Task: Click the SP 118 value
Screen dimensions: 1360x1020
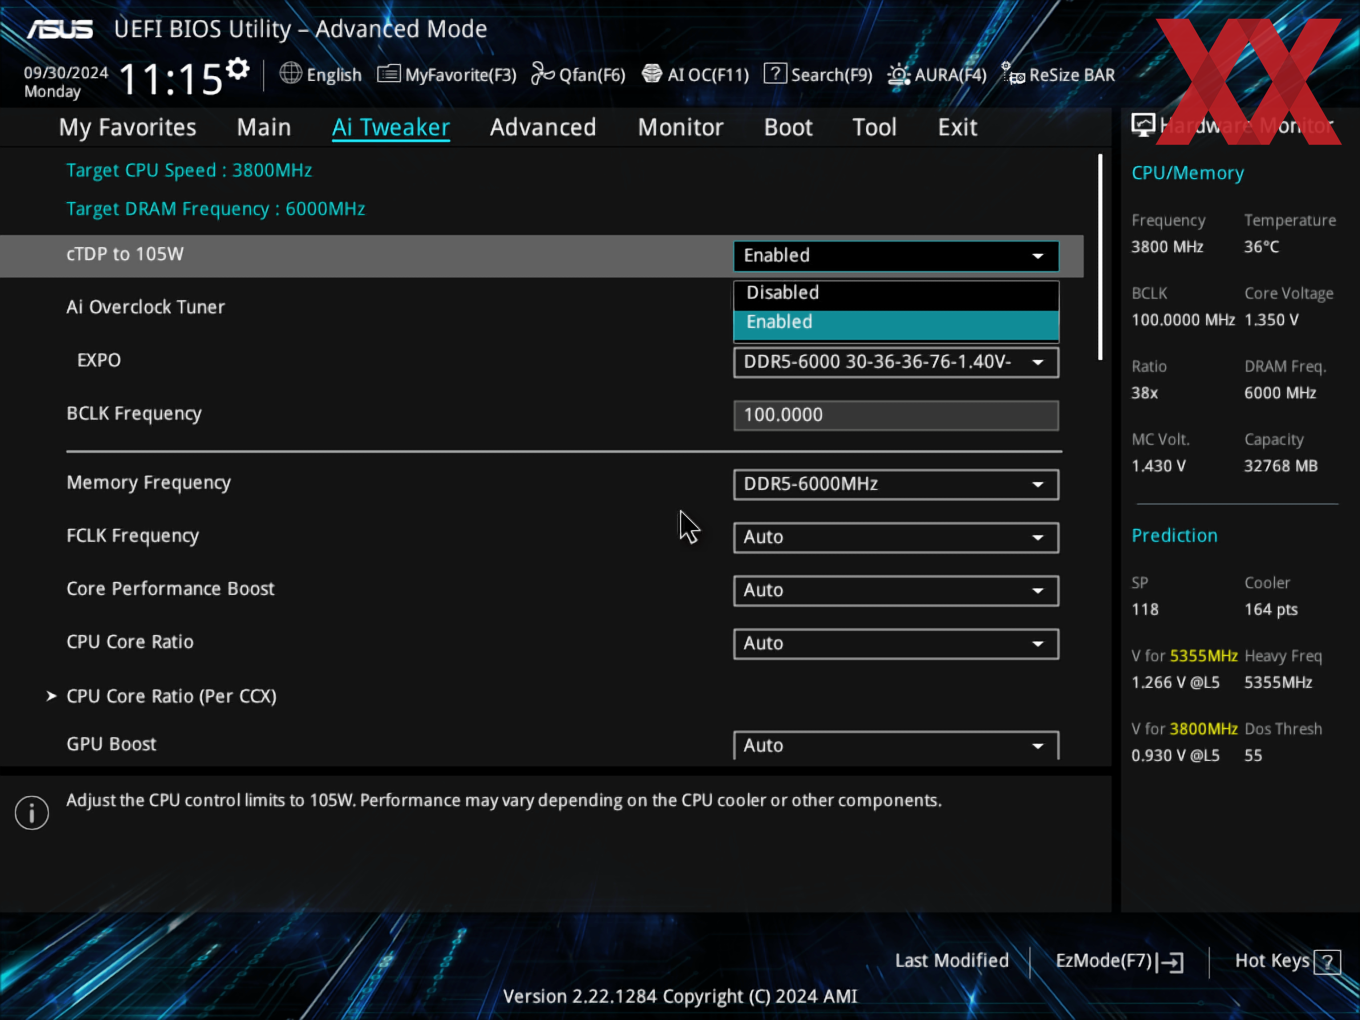Action: pyautogui.click(x=1145, y=610)
